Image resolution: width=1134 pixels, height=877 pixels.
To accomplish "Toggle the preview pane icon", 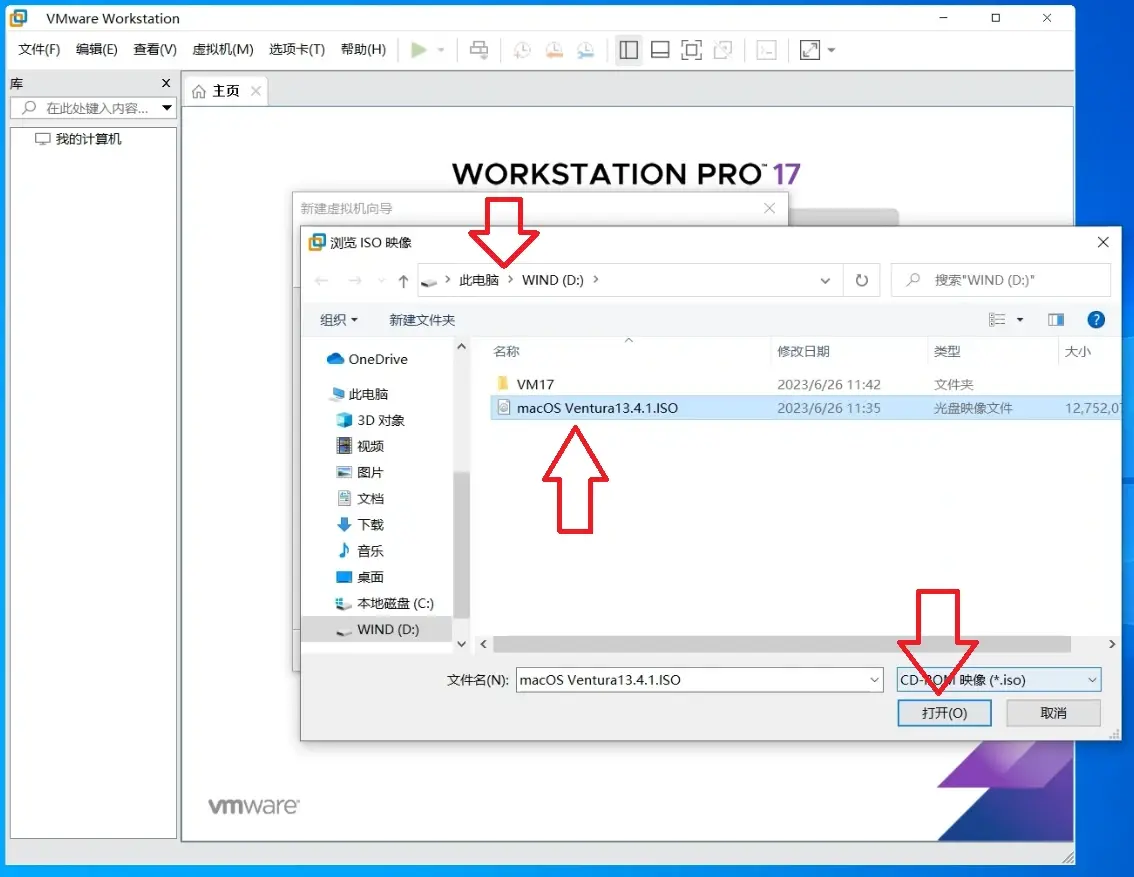I will pos(1056,320).
